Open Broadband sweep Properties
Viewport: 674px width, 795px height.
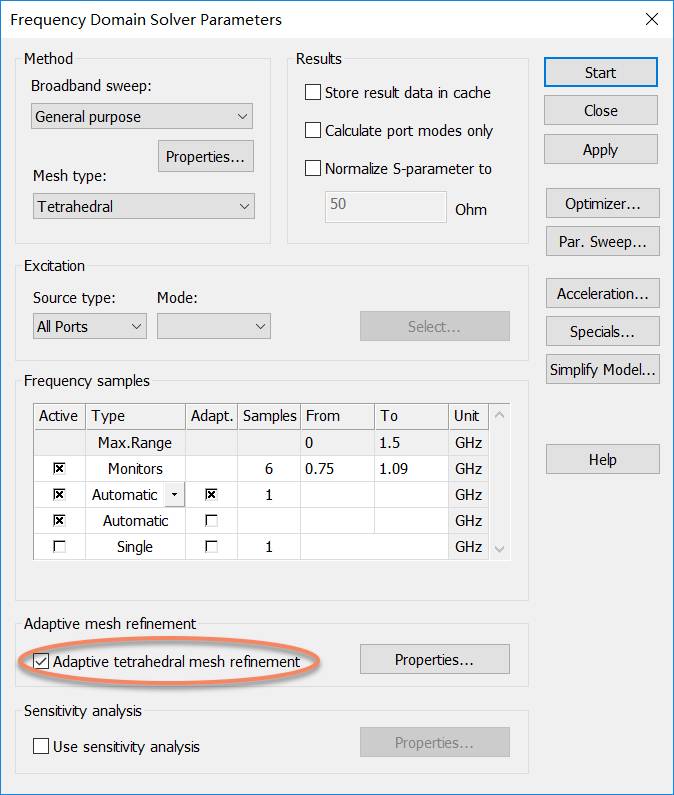[205, 156]
